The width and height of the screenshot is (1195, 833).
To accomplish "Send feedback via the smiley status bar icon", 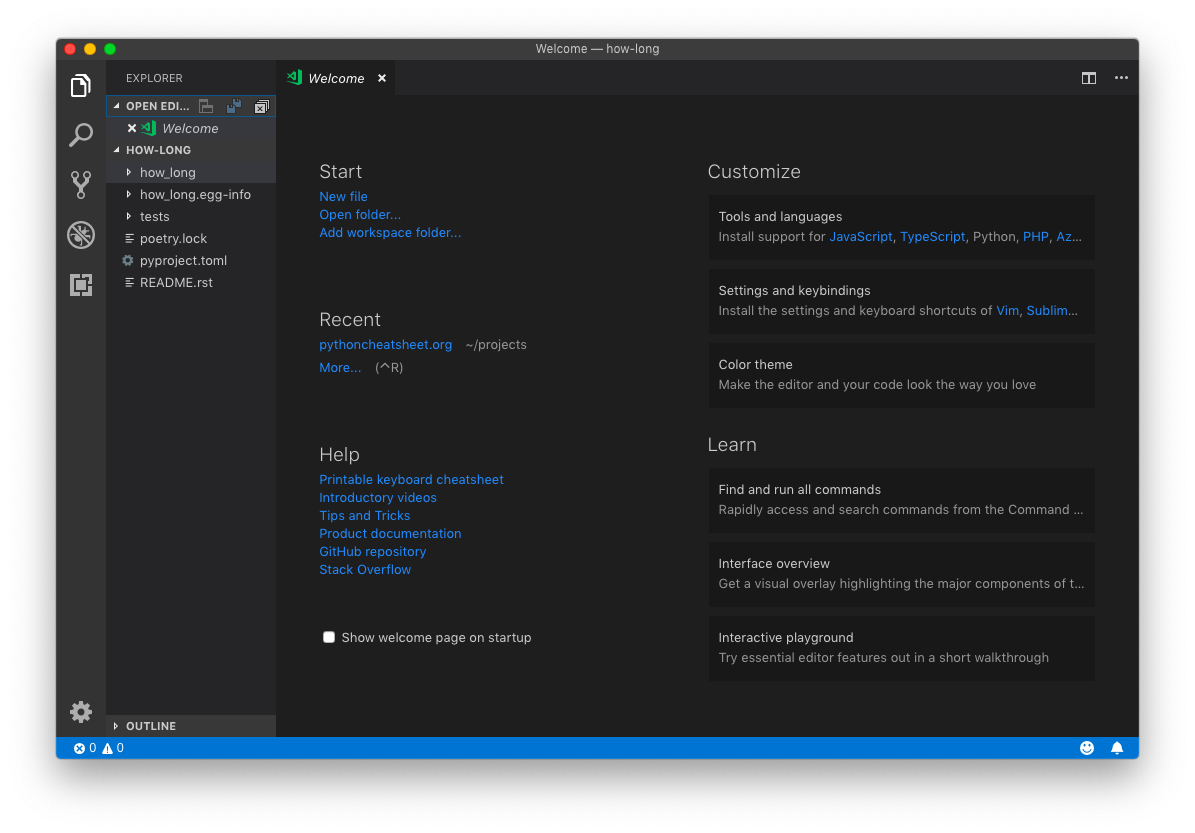I will tap(1087, 748).
